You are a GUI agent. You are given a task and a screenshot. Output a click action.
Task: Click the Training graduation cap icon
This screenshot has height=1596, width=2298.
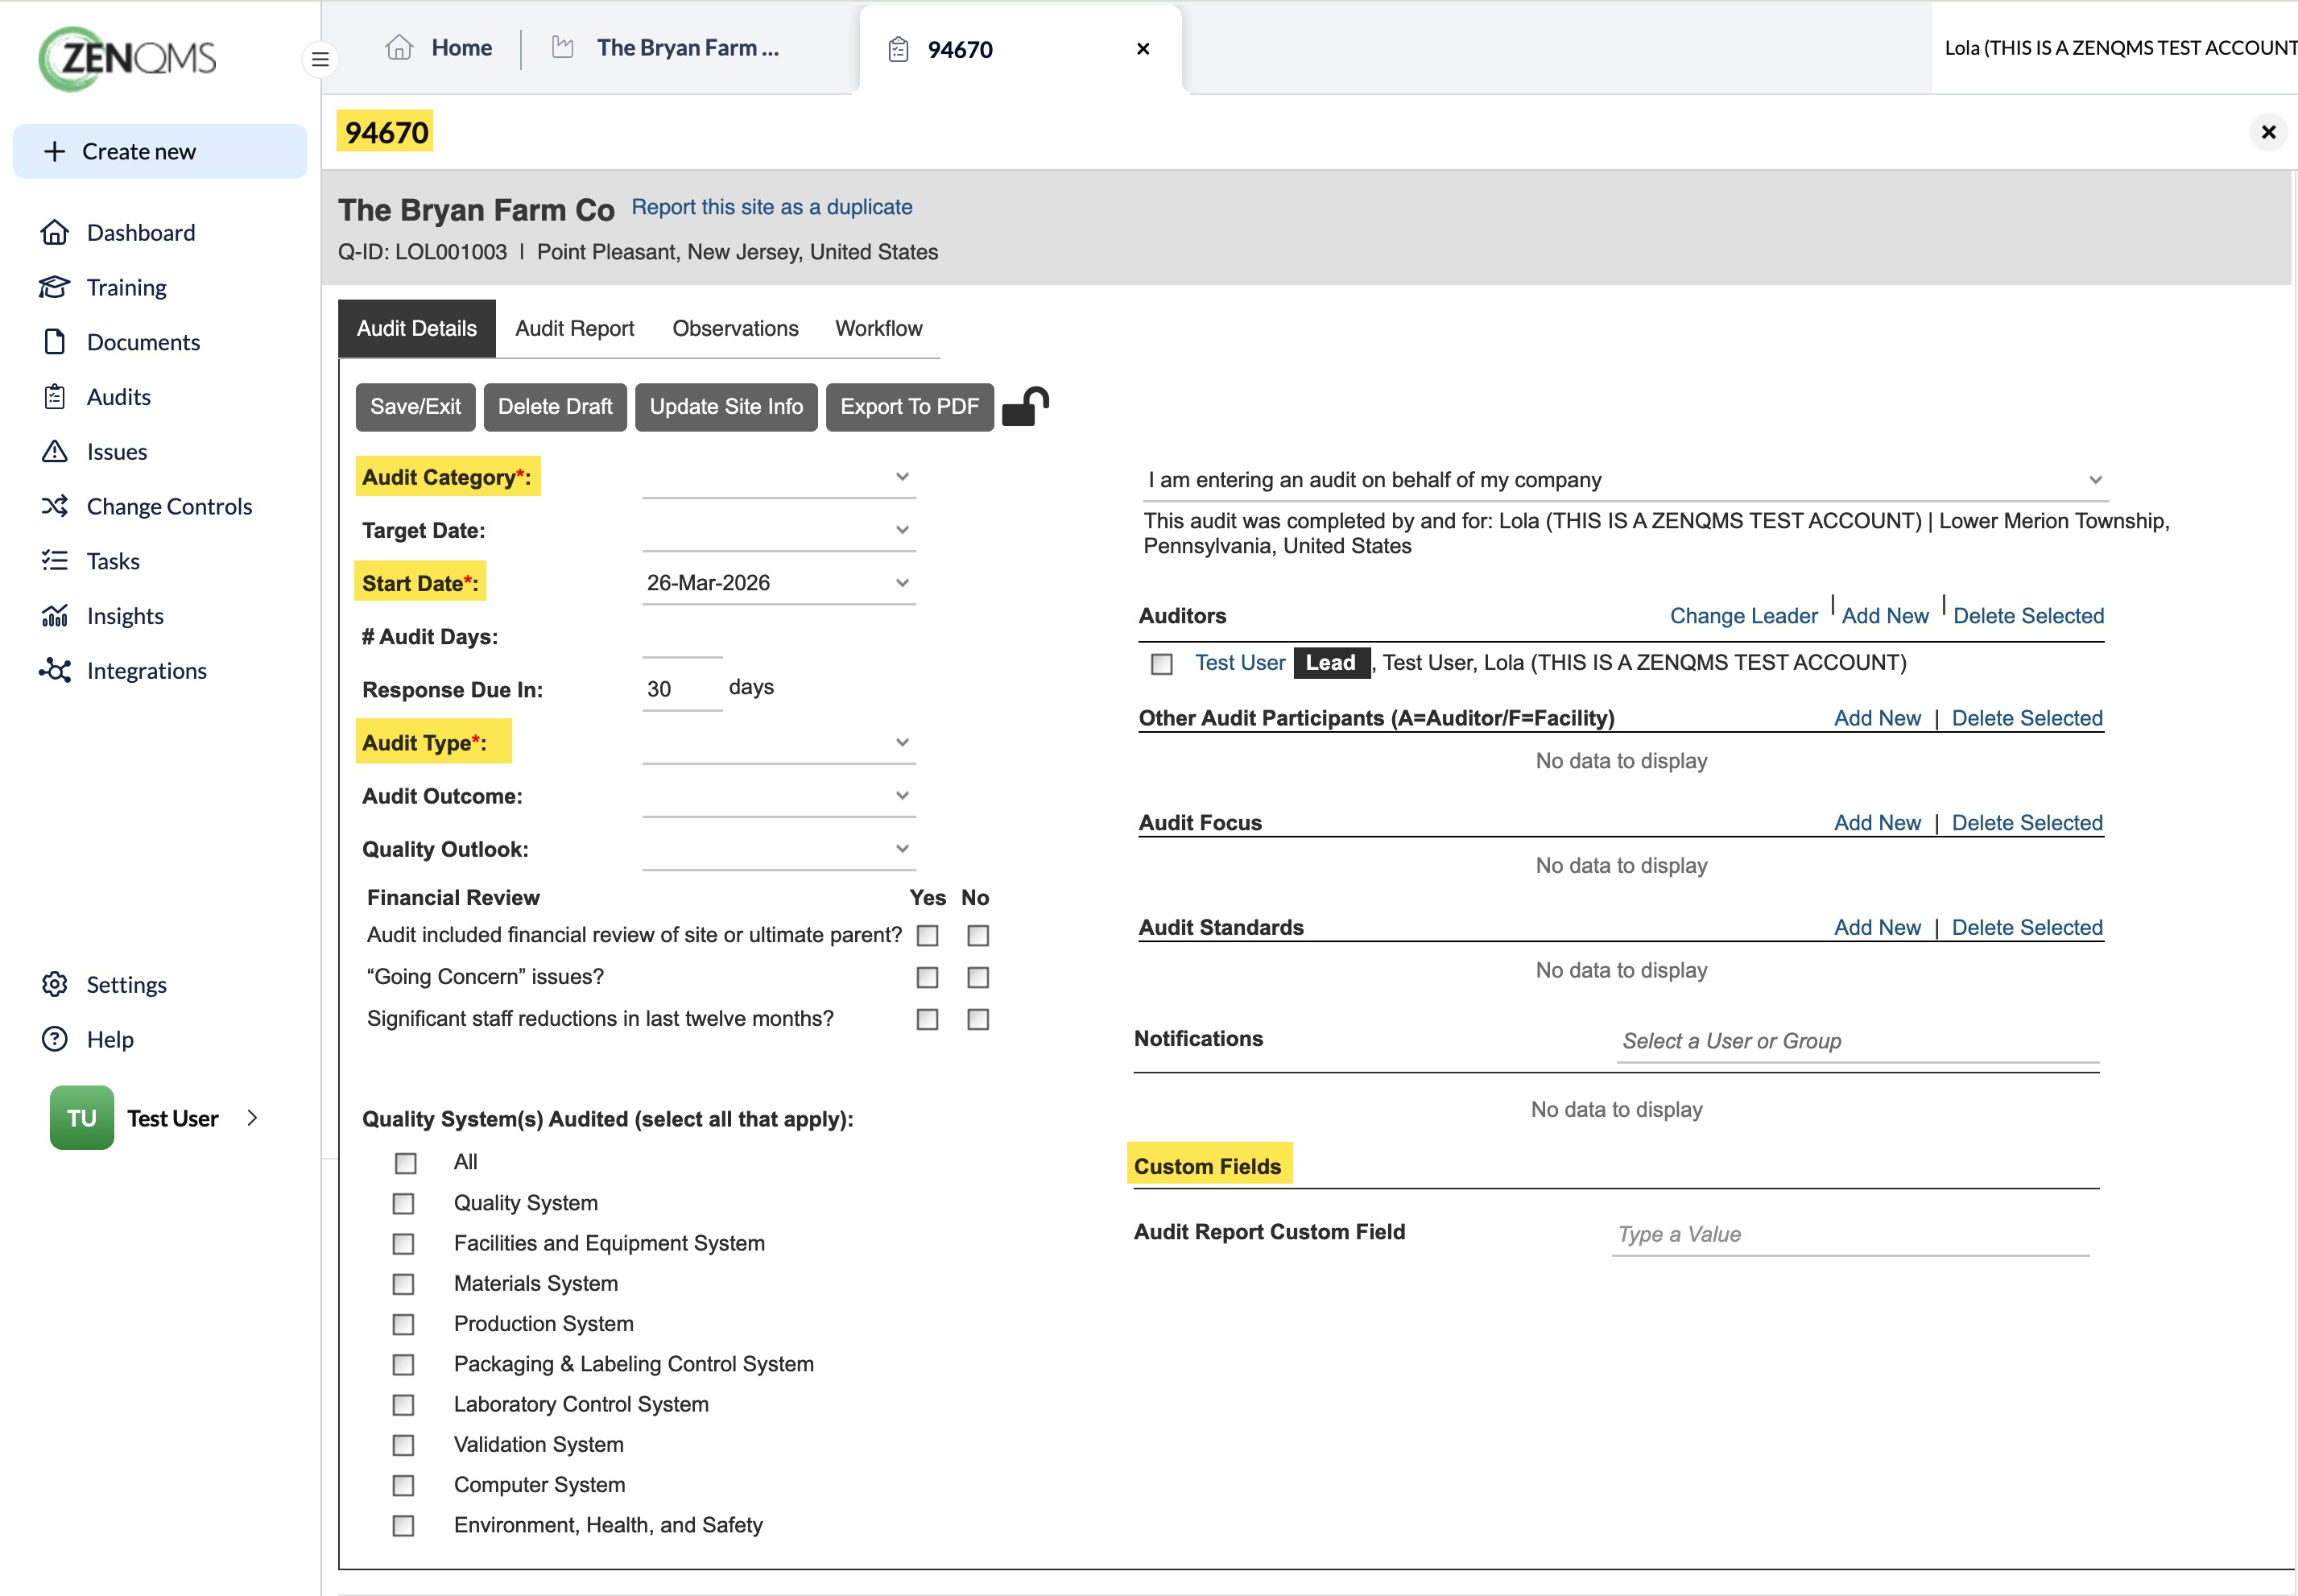pyautogui.click(x=55, y=287)
